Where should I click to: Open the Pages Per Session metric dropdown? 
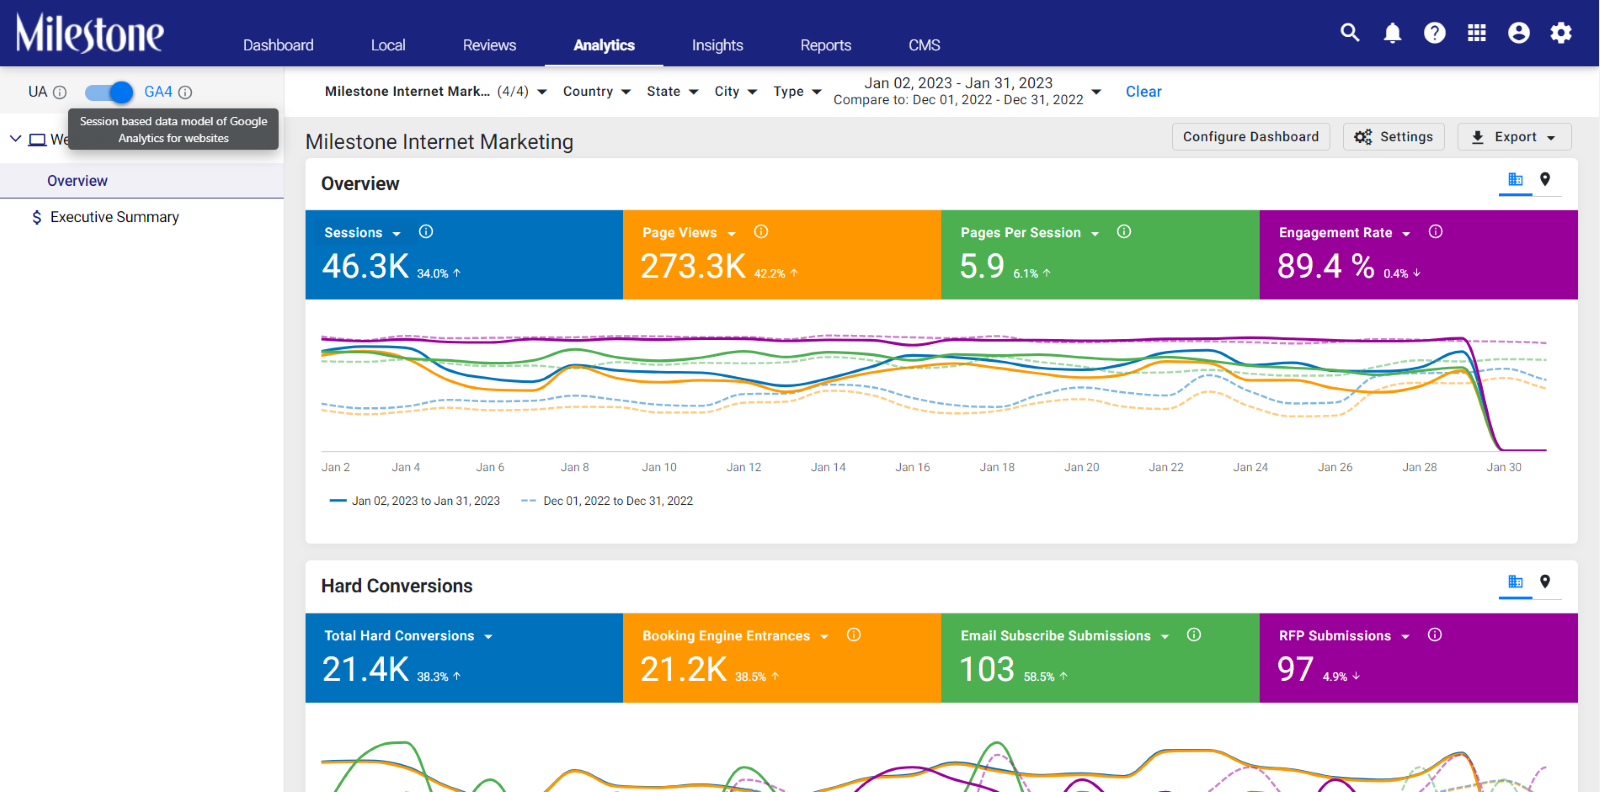click(1095, 234)
